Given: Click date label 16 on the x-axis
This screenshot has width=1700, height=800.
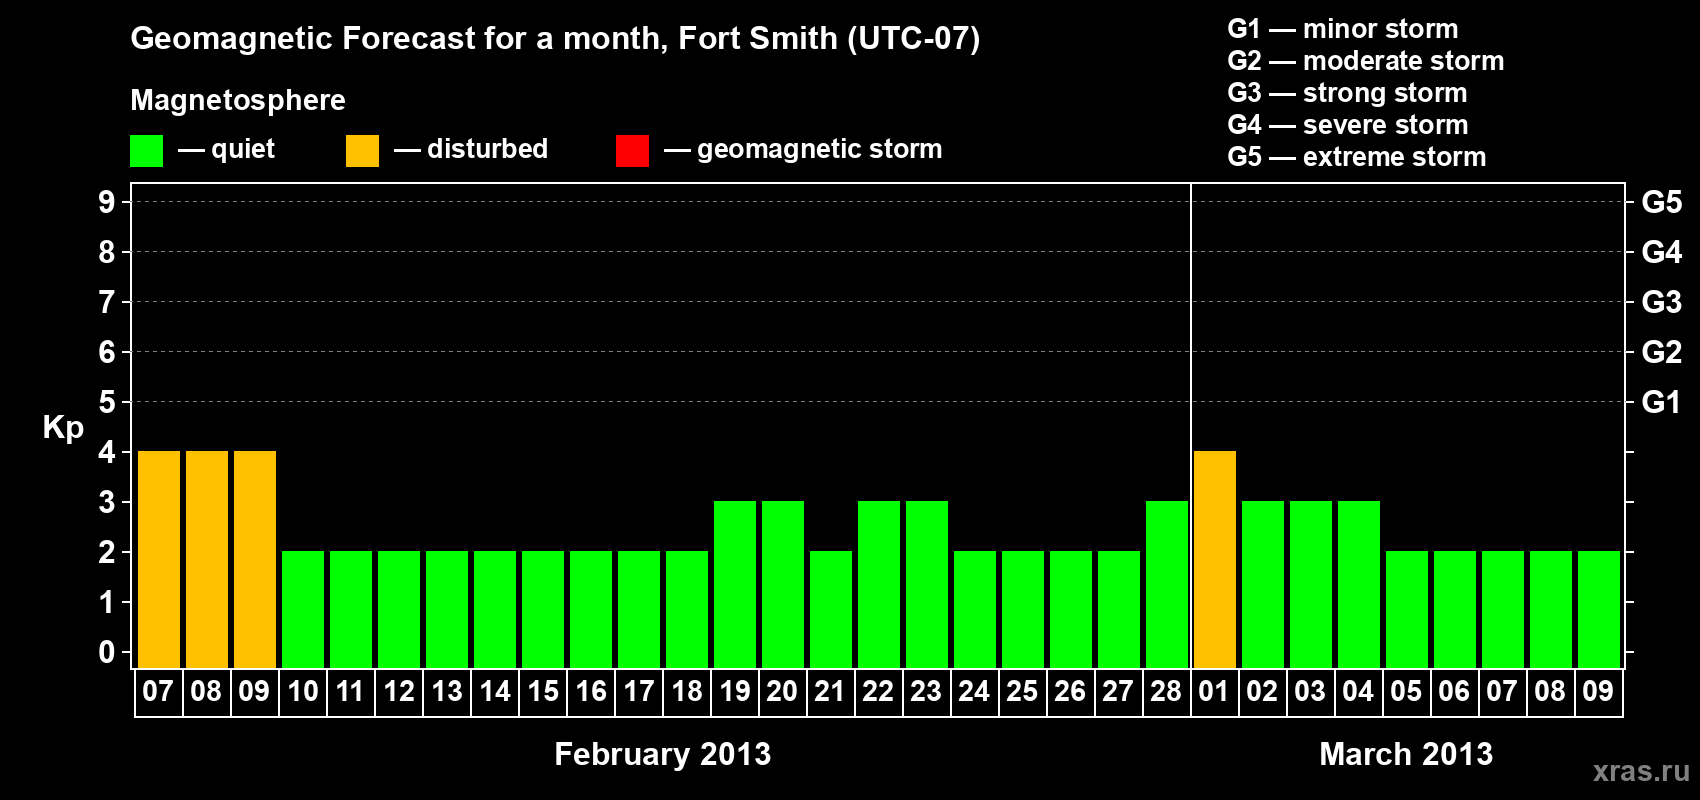Looking at the screenshot, I should 591,692.
